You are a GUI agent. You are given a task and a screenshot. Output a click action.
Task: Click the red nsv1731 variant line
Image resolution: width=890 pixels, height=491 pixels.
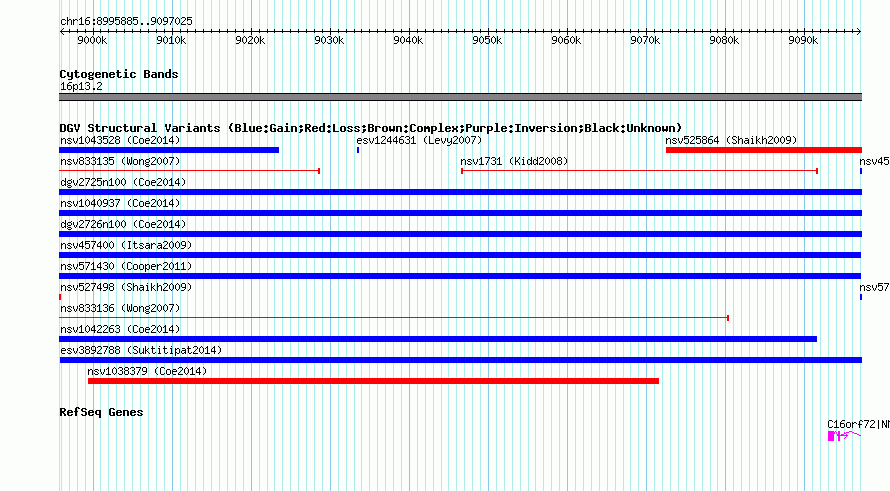click(639, 171)
